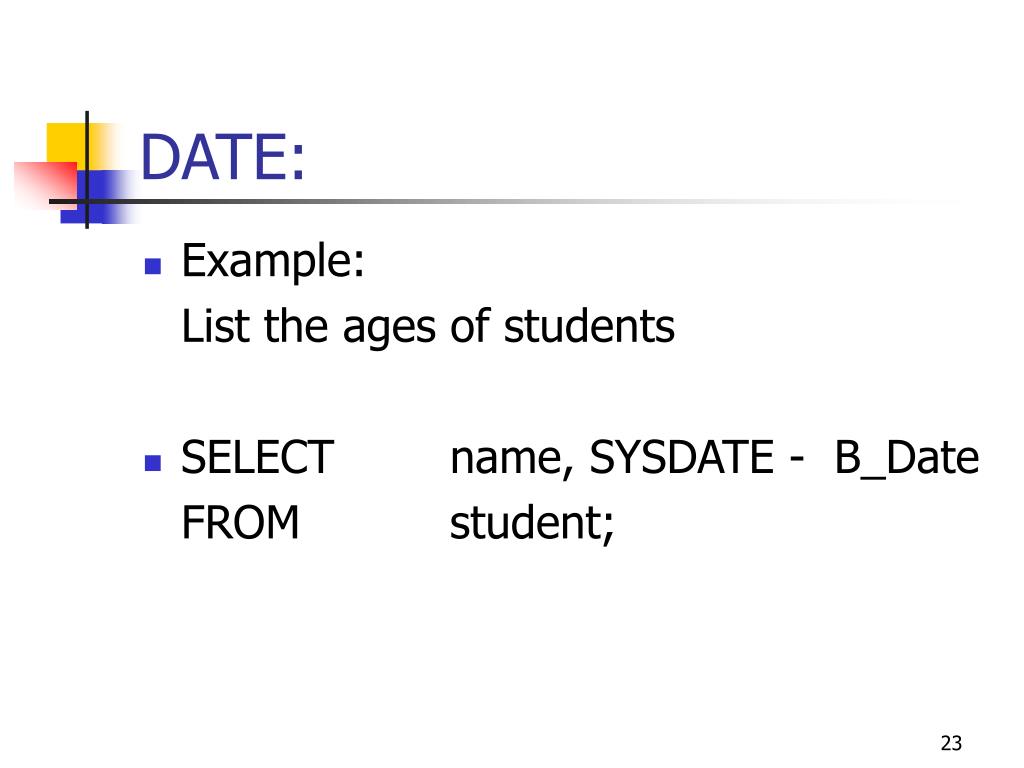
Task: Click the blue bullet beside Example:
Action: point(153,266)
